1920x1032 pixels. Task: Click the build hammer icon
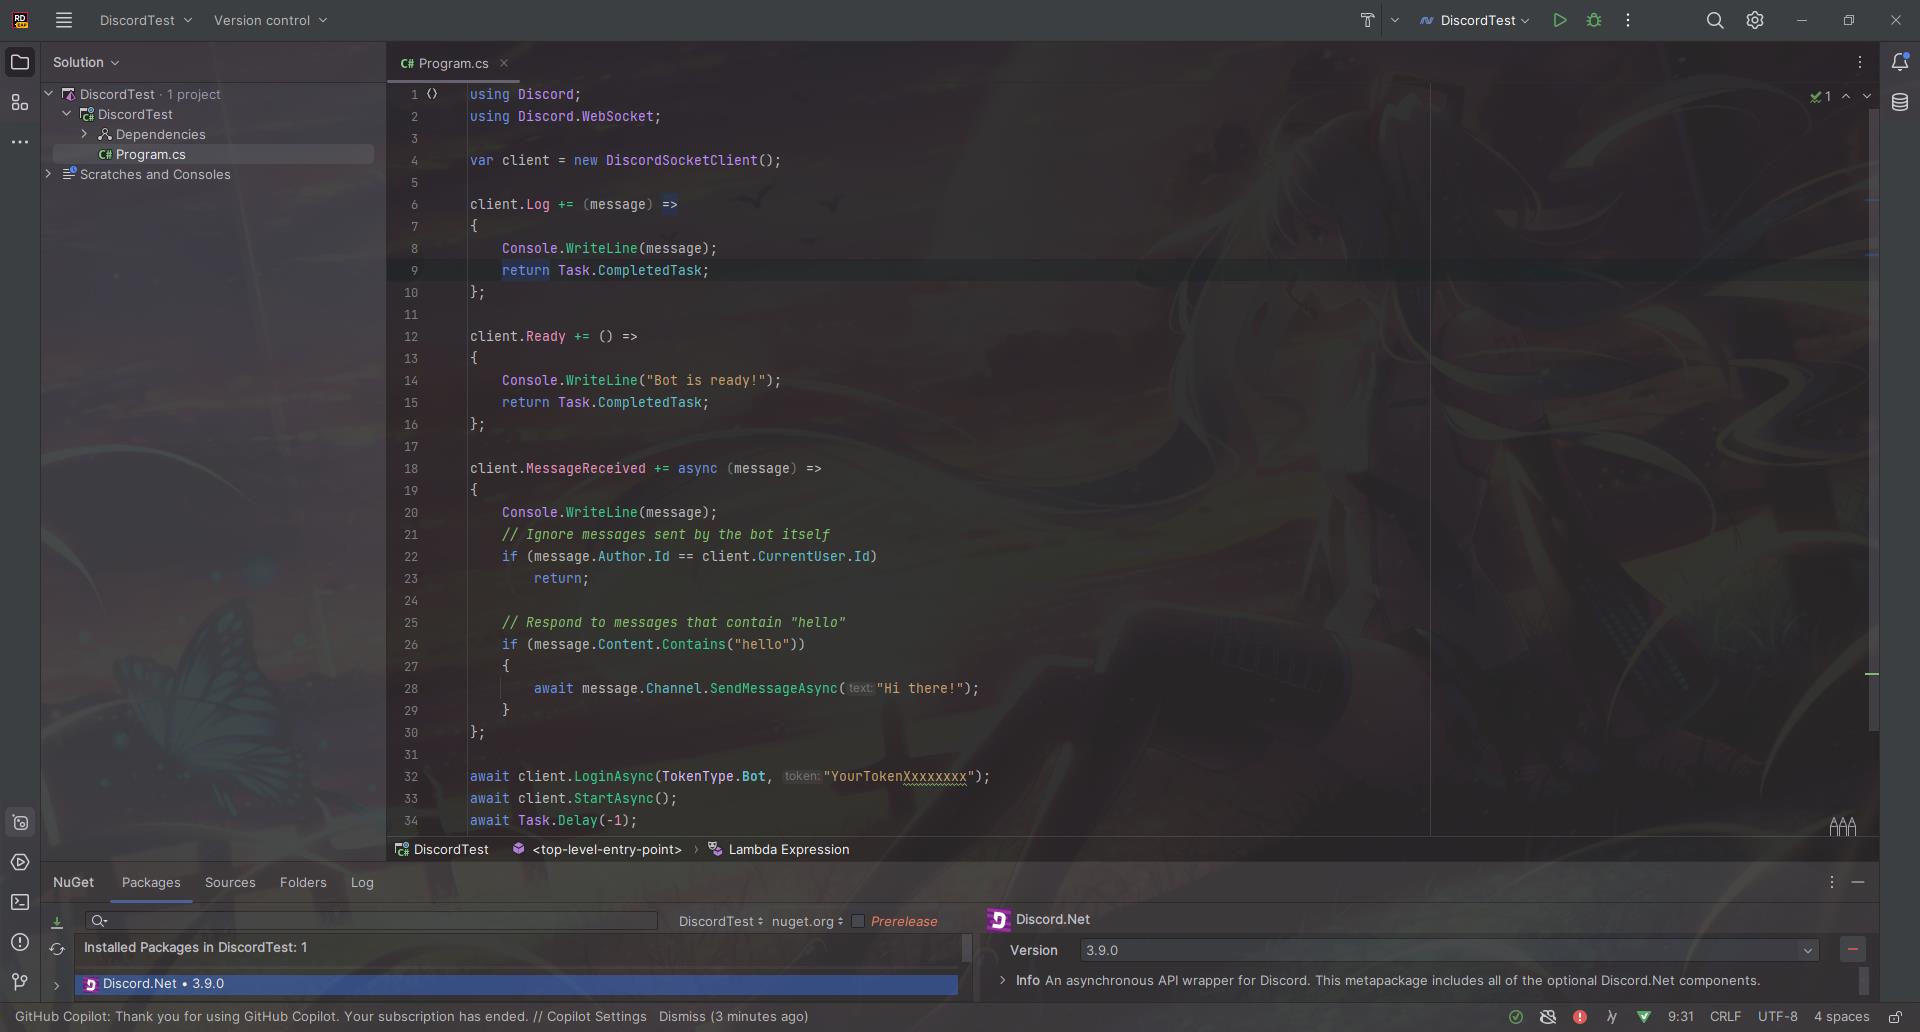click(x=1367, y=20)
